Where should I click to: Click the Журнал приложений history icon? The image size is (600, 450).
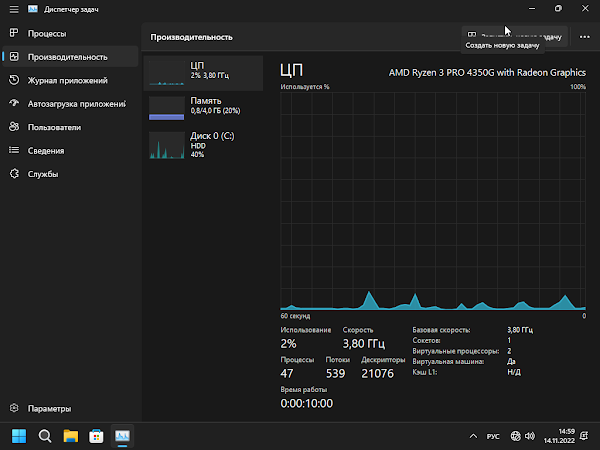(x=14, y=80)
